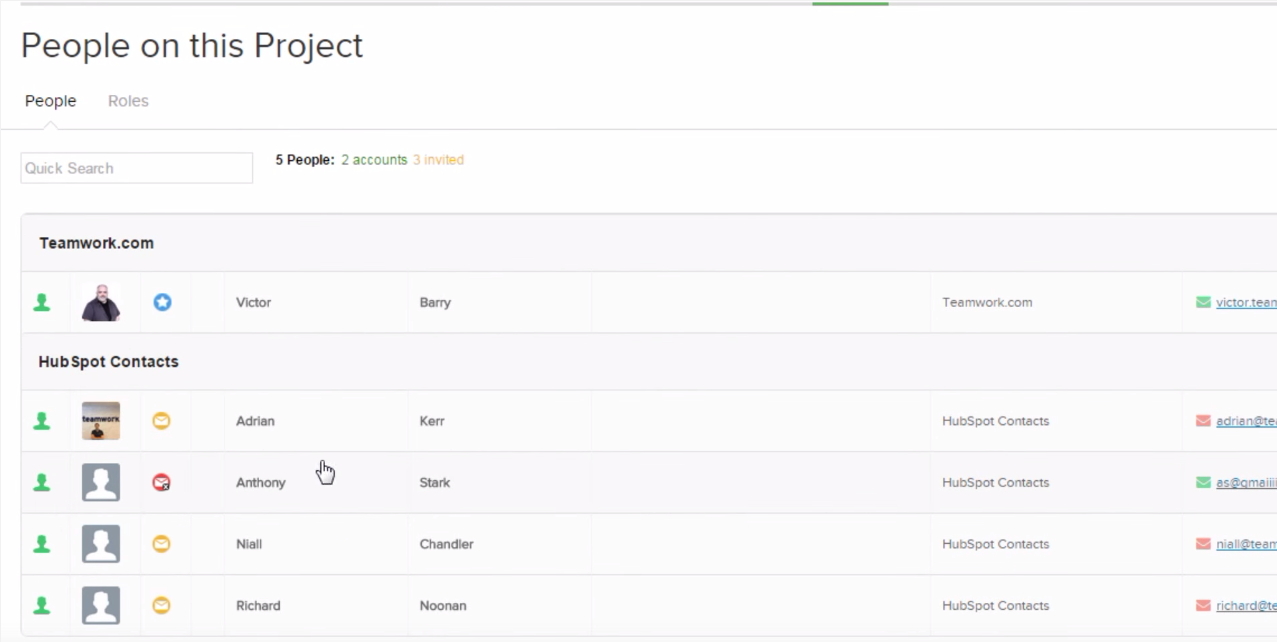The image size is (1277, 642).
Task: Click the red mail icon beside Adrian's email
Action: 1203,421
